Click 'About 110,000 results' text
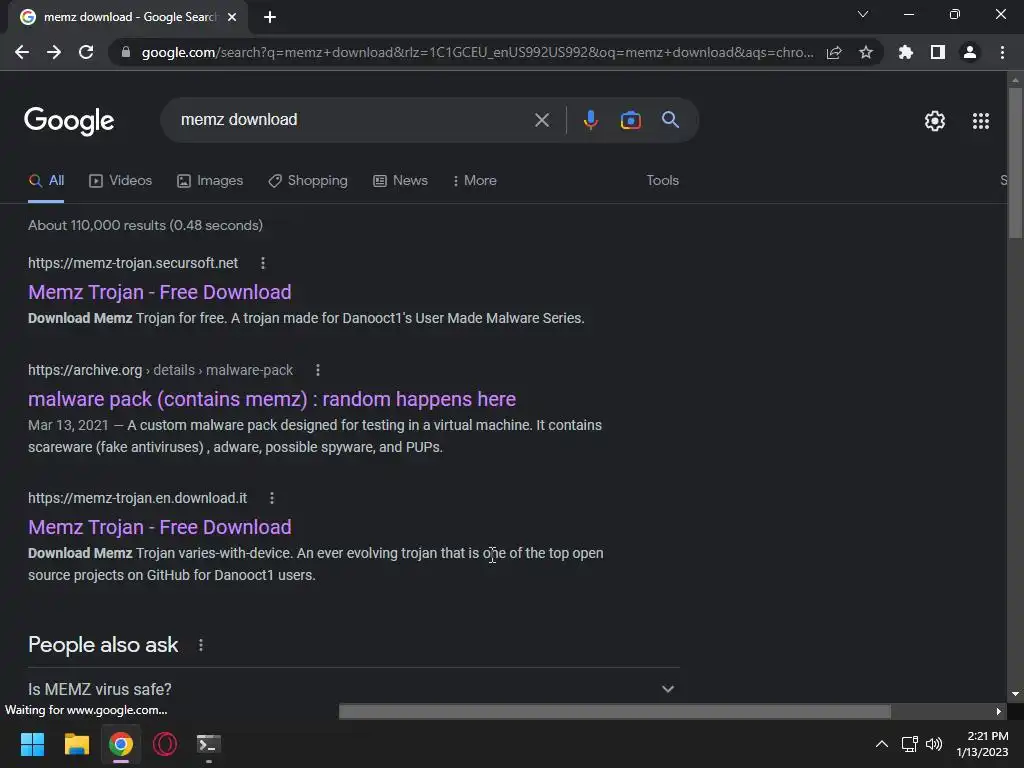This screenshot has width=1024, height=768. point(145,225)
